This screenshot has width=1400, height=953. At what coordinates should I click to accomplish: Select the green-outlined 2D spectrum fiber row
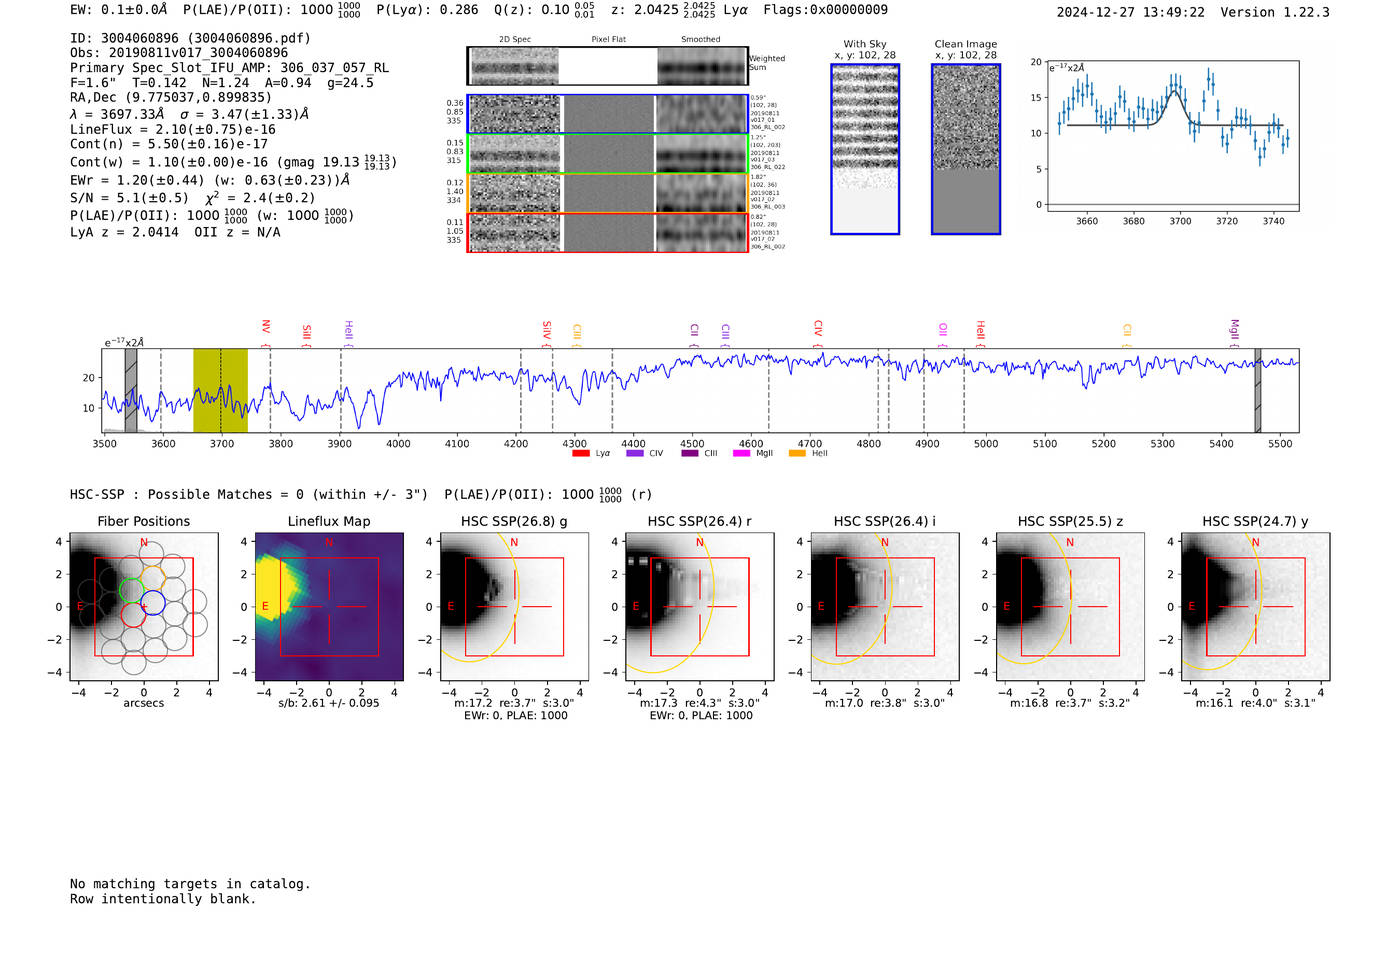click(608, 153)
